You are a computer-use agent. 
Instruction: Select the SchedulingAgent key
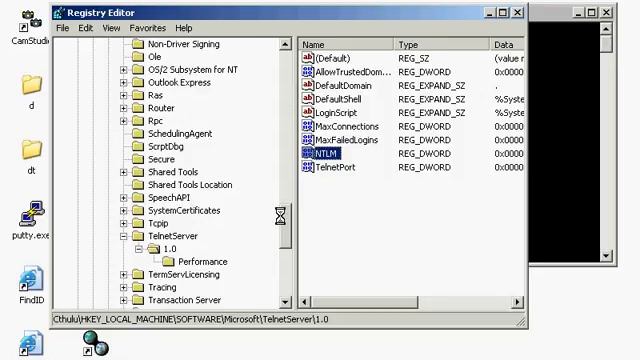coord(180,133)
